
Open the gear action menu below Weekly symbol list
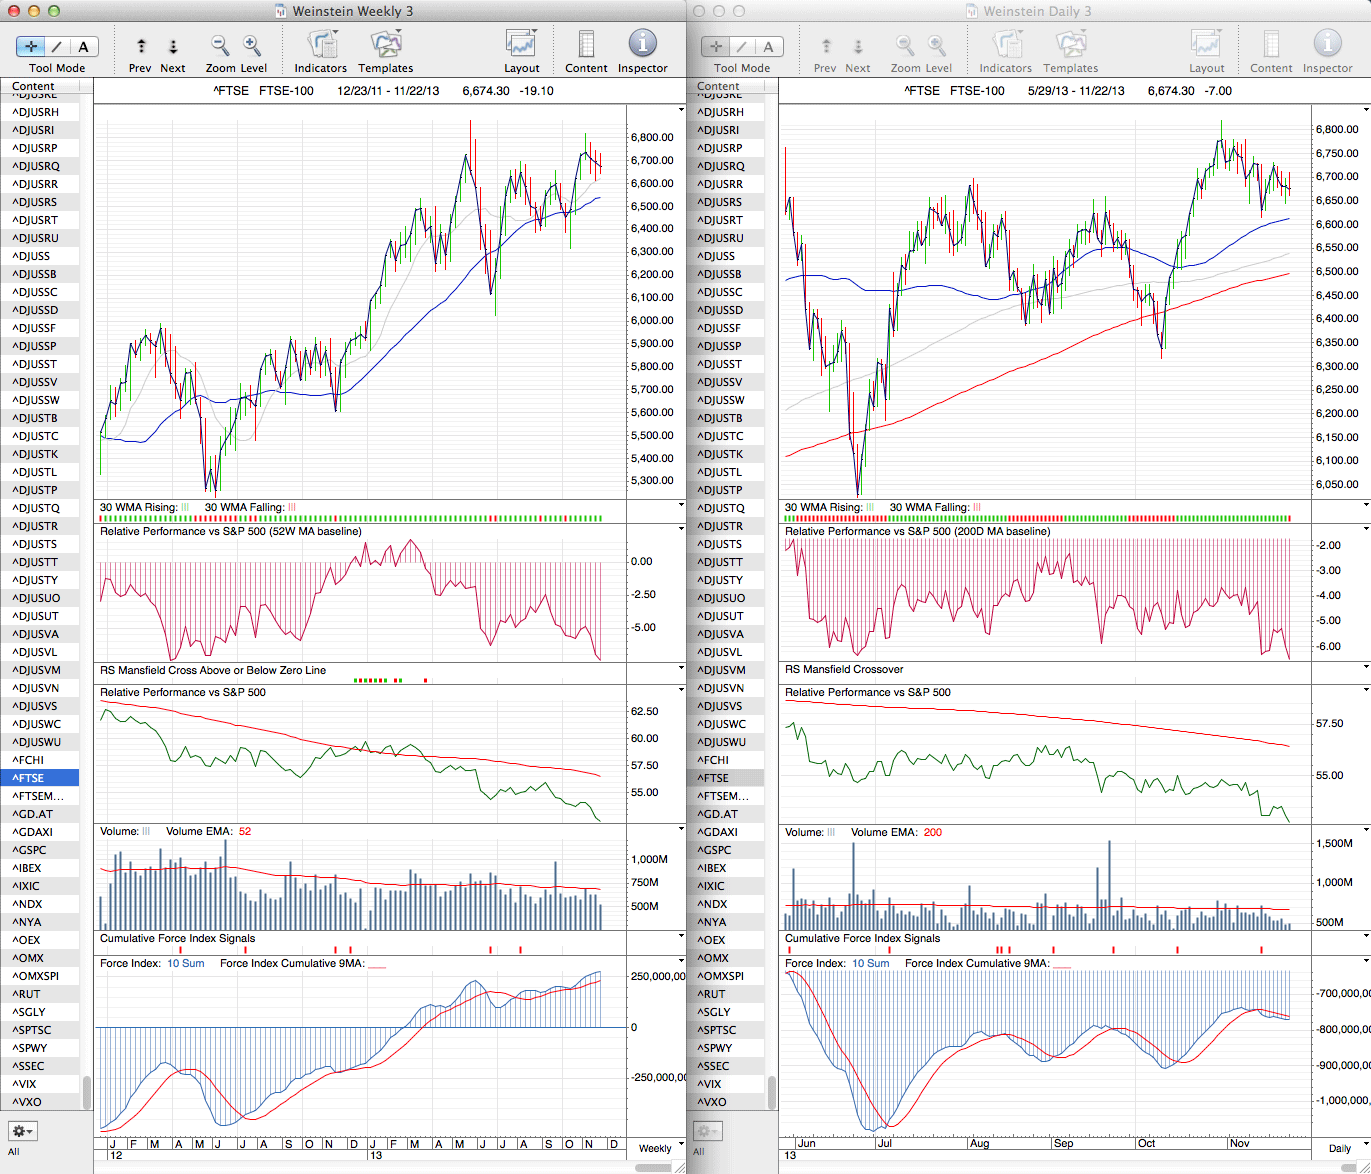22,1131
